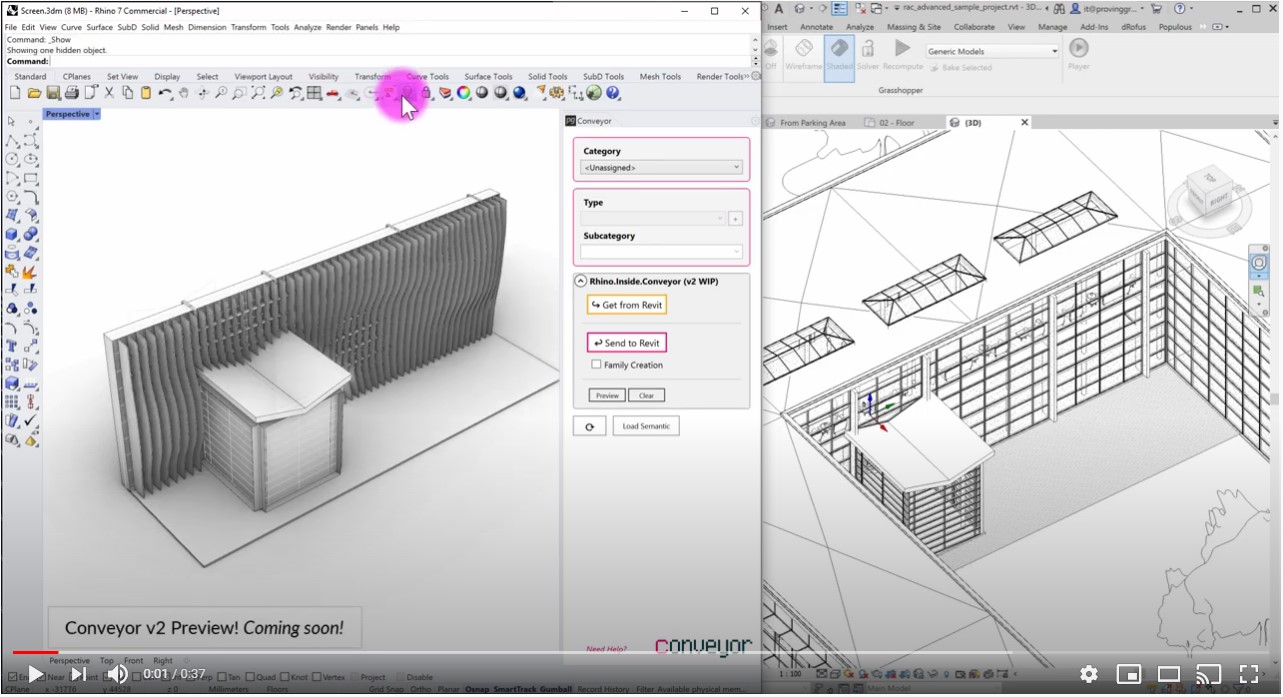Click the Preview button in Conveyor
1283x697 pixels.
click(607, 395)
